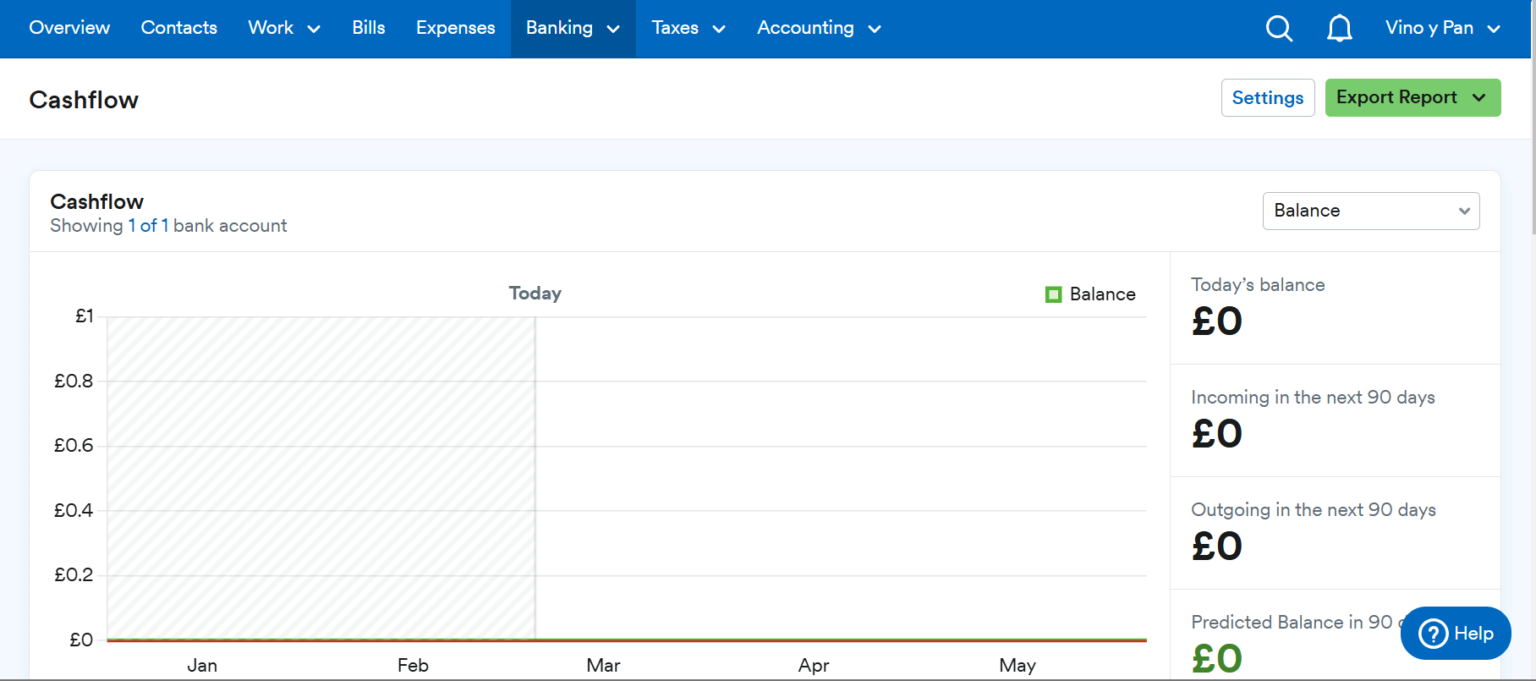1536x681 pixels.
Task: Navigate to Bills
Action: (x=368, y=28)
